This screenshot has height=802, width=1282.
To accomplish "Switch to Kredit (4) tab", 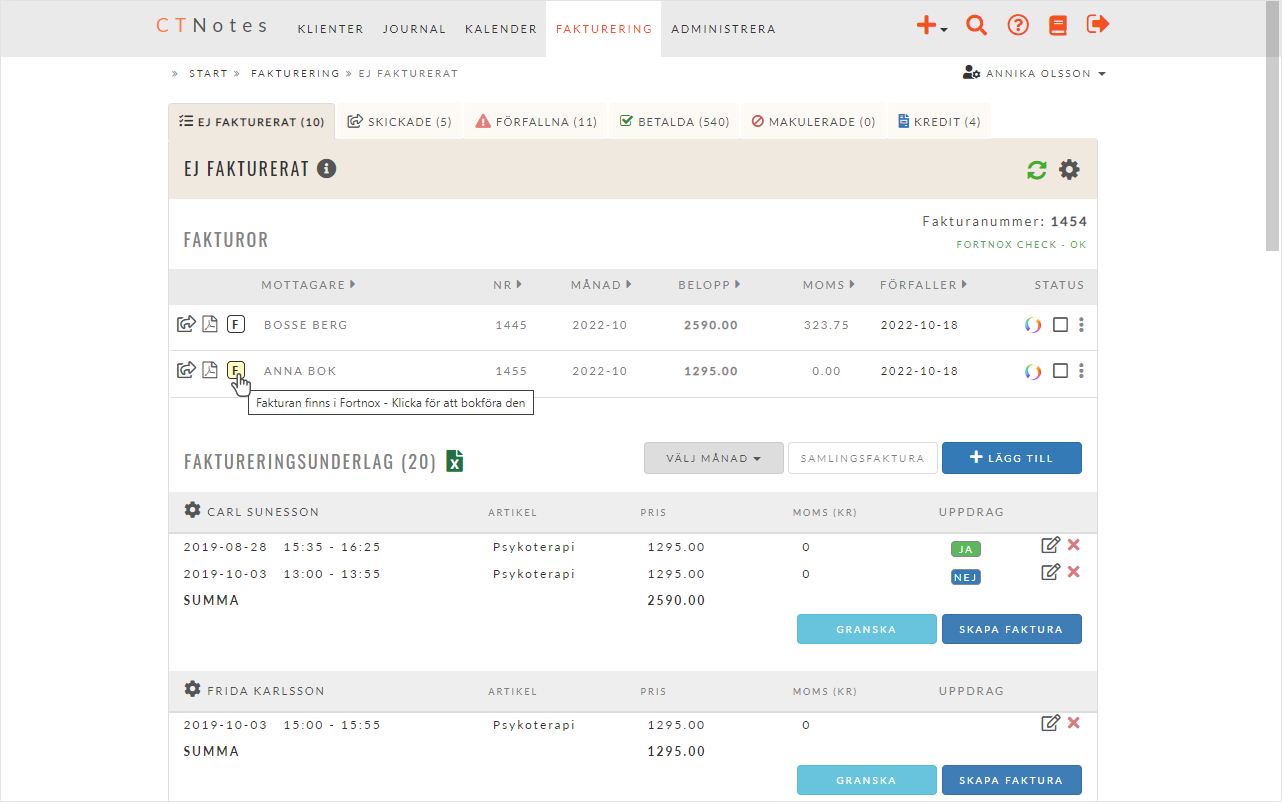I will coord(939,121).
